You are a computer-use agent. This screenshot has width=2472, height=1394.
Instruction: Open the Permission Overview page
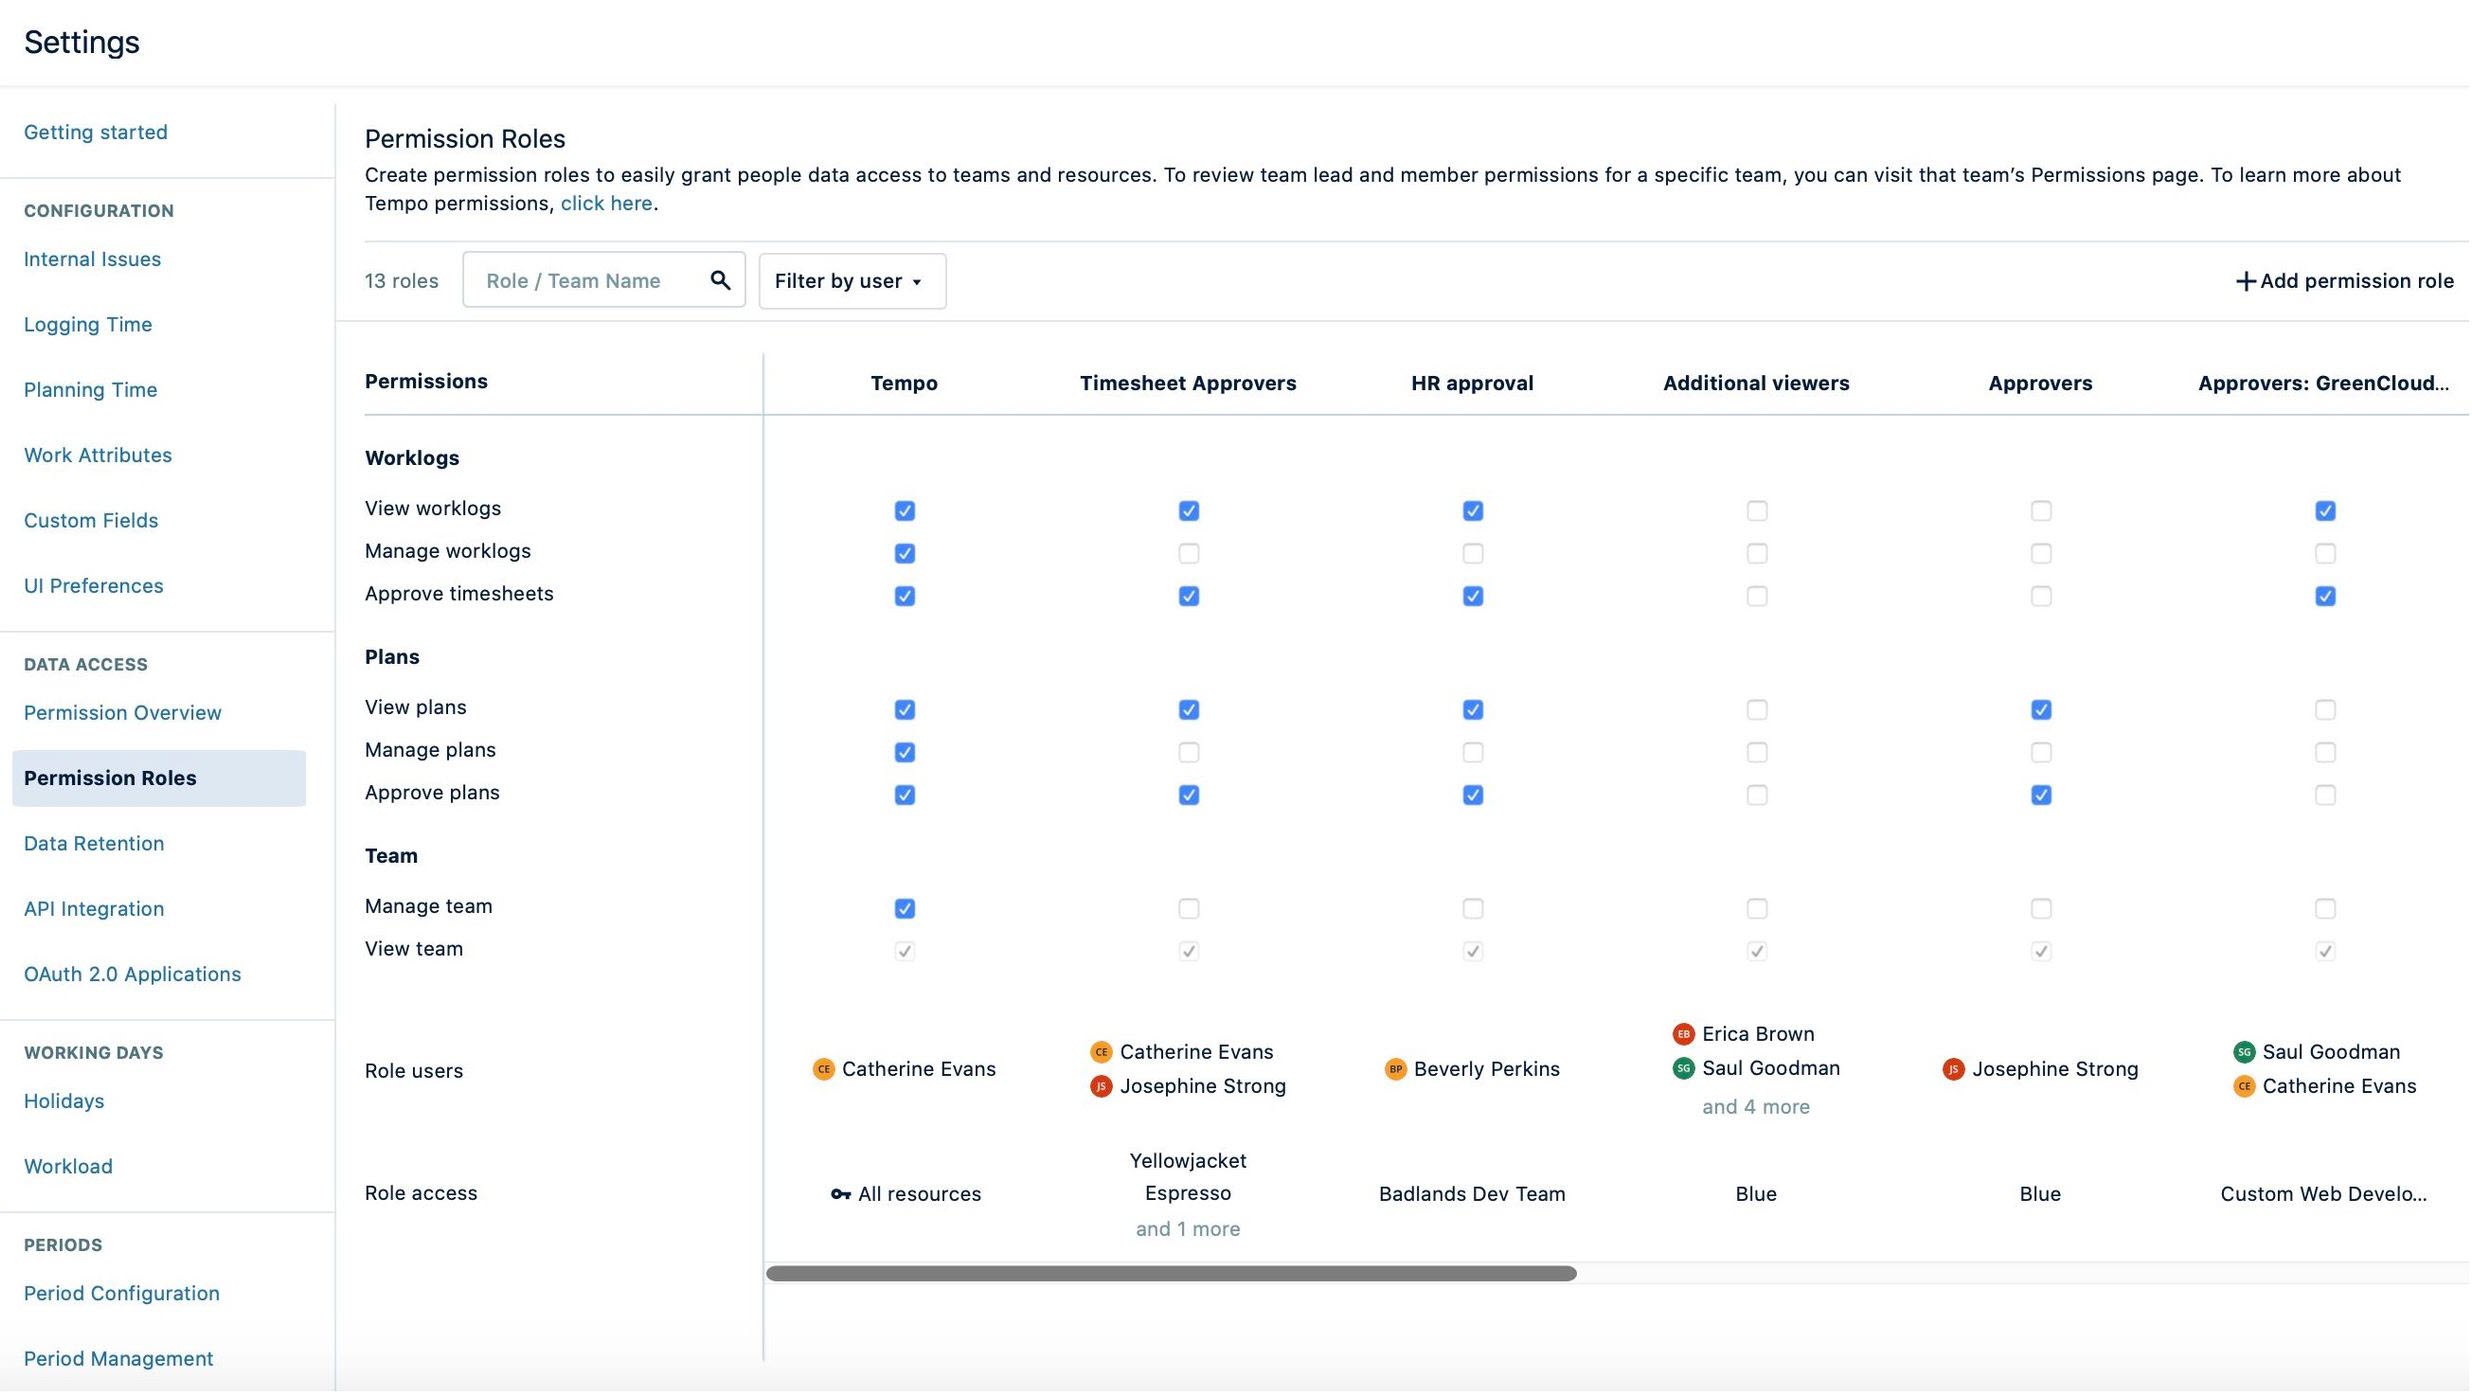click(x=122, y=712)
